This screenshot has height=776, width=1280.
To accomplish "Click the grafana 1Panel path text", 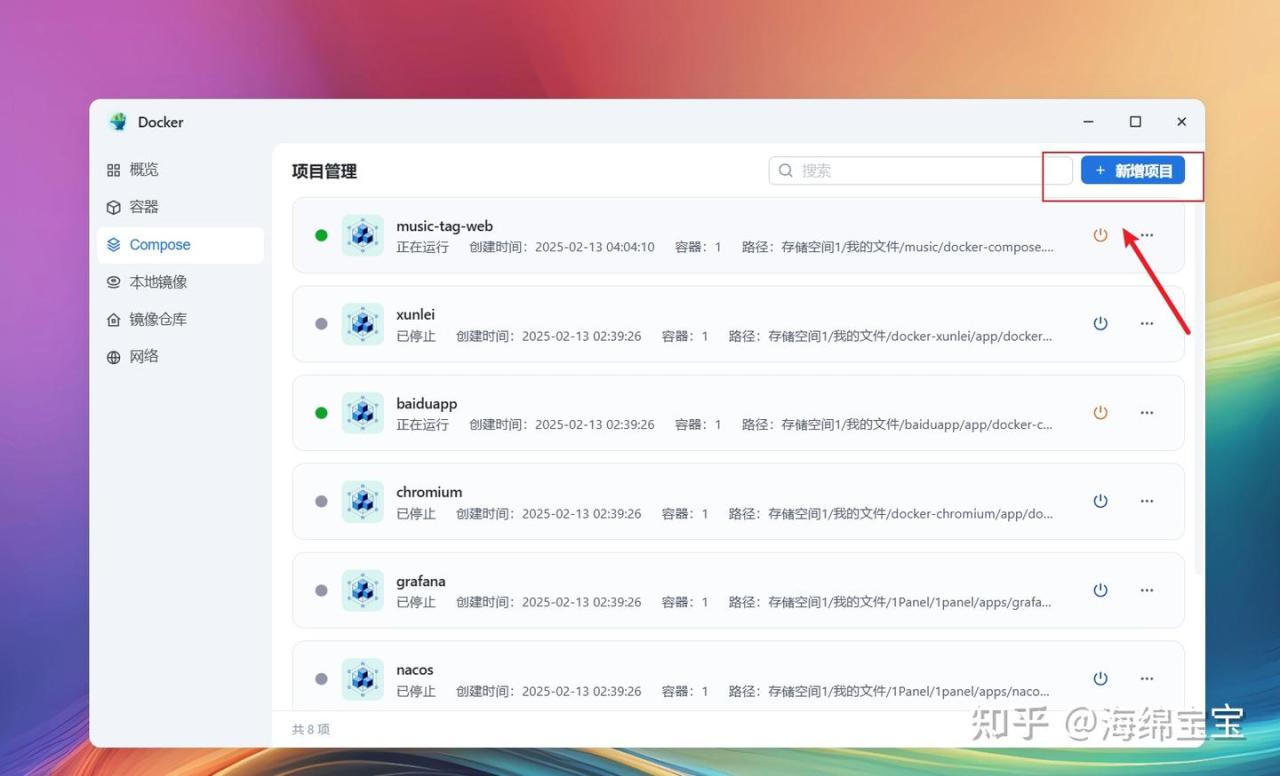I will coord(891,602).
